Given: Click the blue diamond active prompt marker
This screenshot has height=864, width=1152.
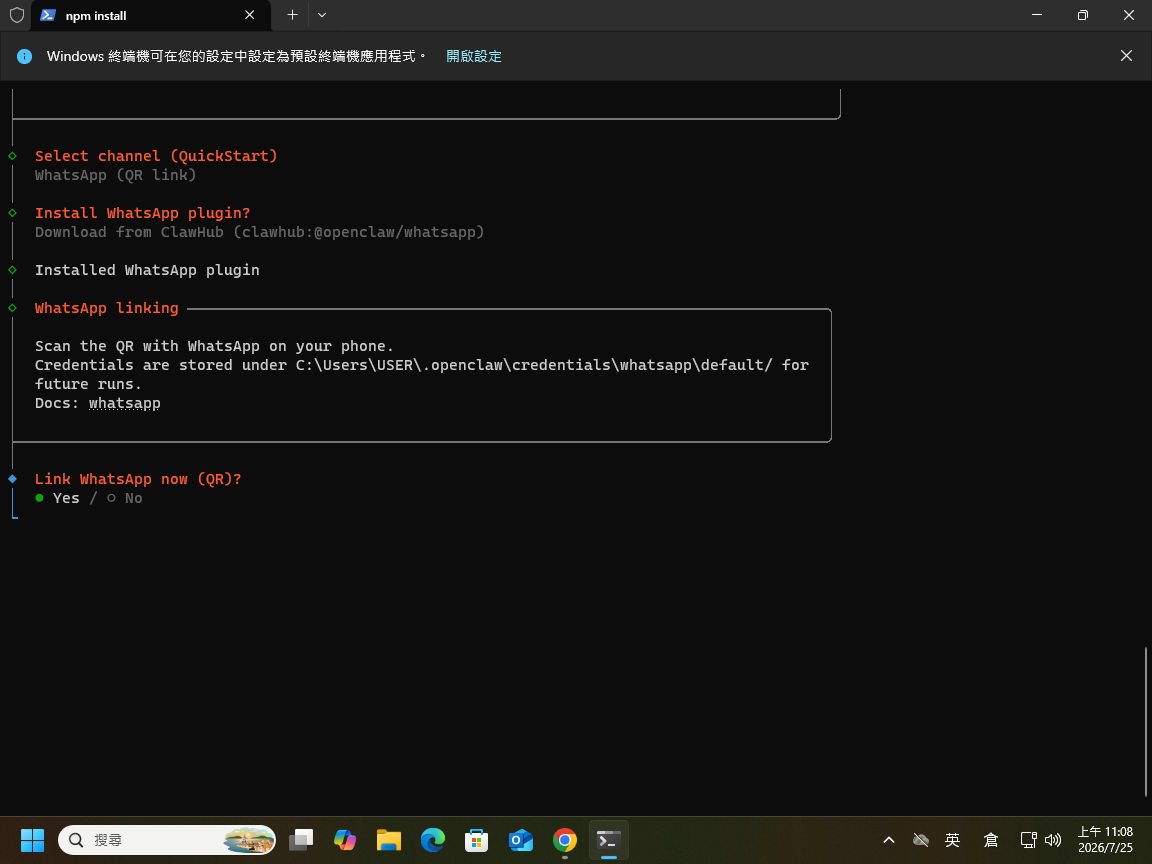Looking at the screenshot, I should (12, 479).
